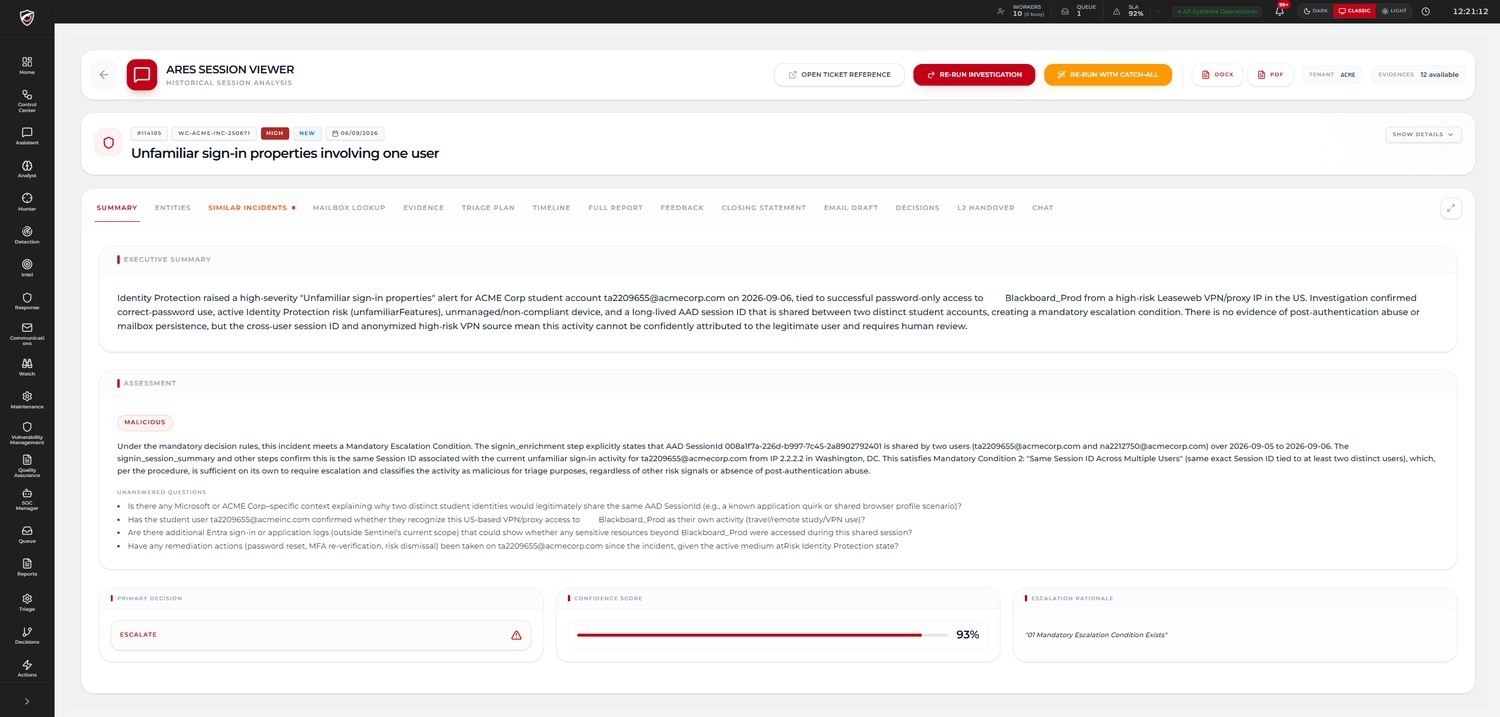Switch to the Full Report tab
This screenshot has width=1500, height=717.
tap(615, 208)
